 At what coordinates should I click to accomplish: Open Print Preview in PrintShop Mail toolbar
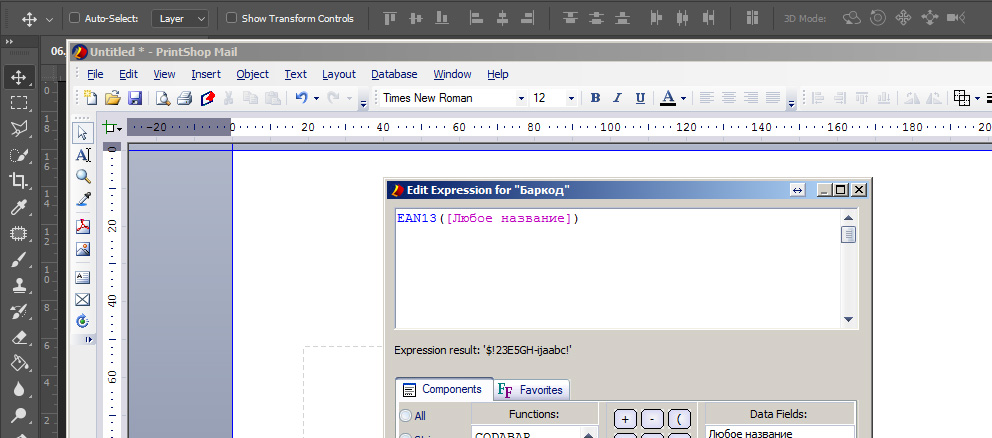[x=163, y=98]
